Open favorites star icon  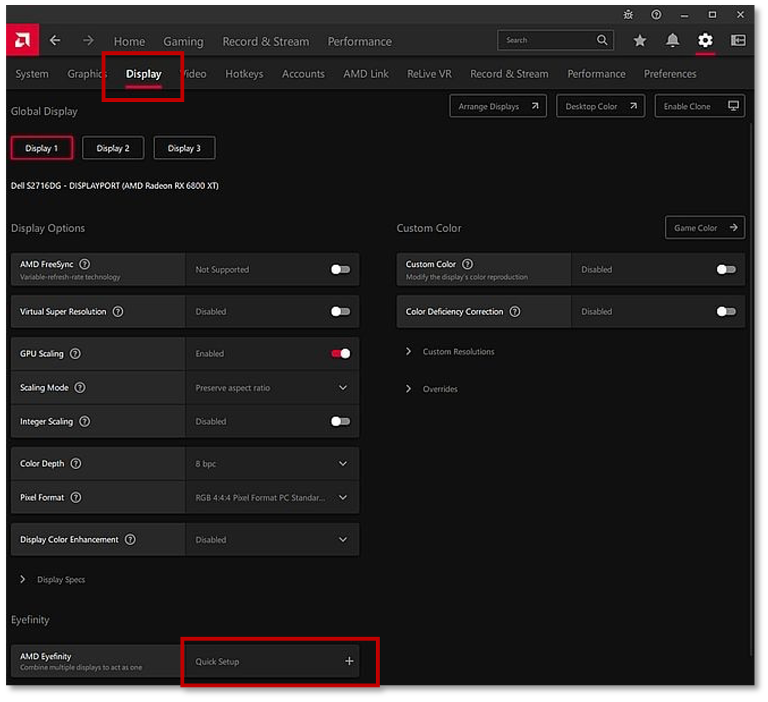pos(640,40)
